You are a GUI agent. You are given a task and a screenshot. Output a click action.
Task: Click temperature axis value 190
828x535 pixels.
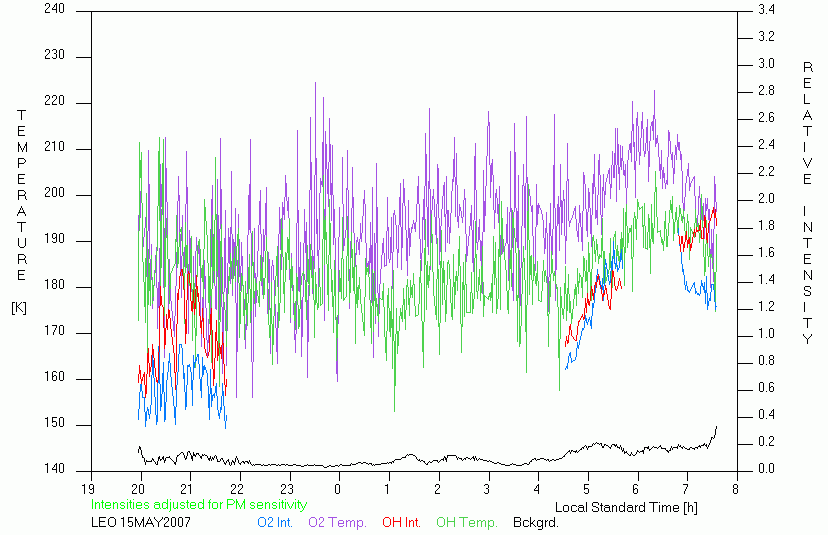pyautogui.click(x=54, y=239)
